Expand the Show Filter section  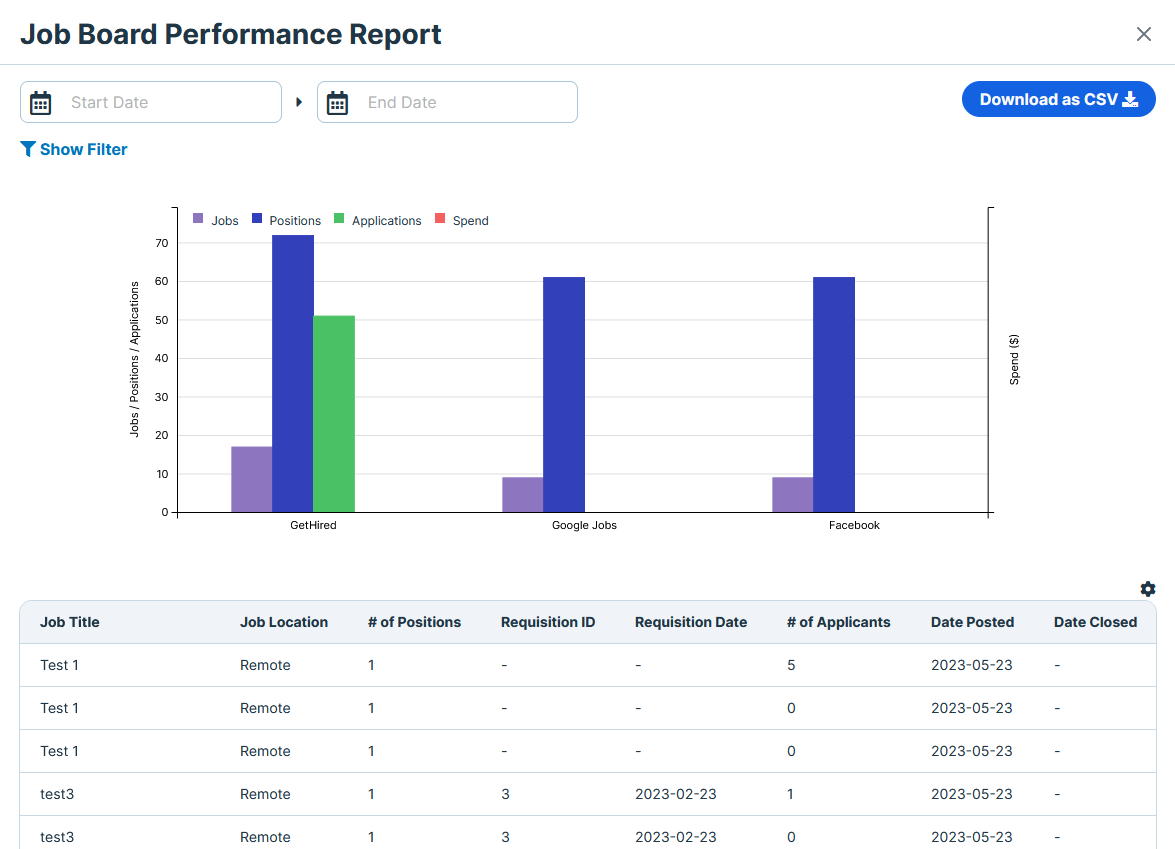83,149
